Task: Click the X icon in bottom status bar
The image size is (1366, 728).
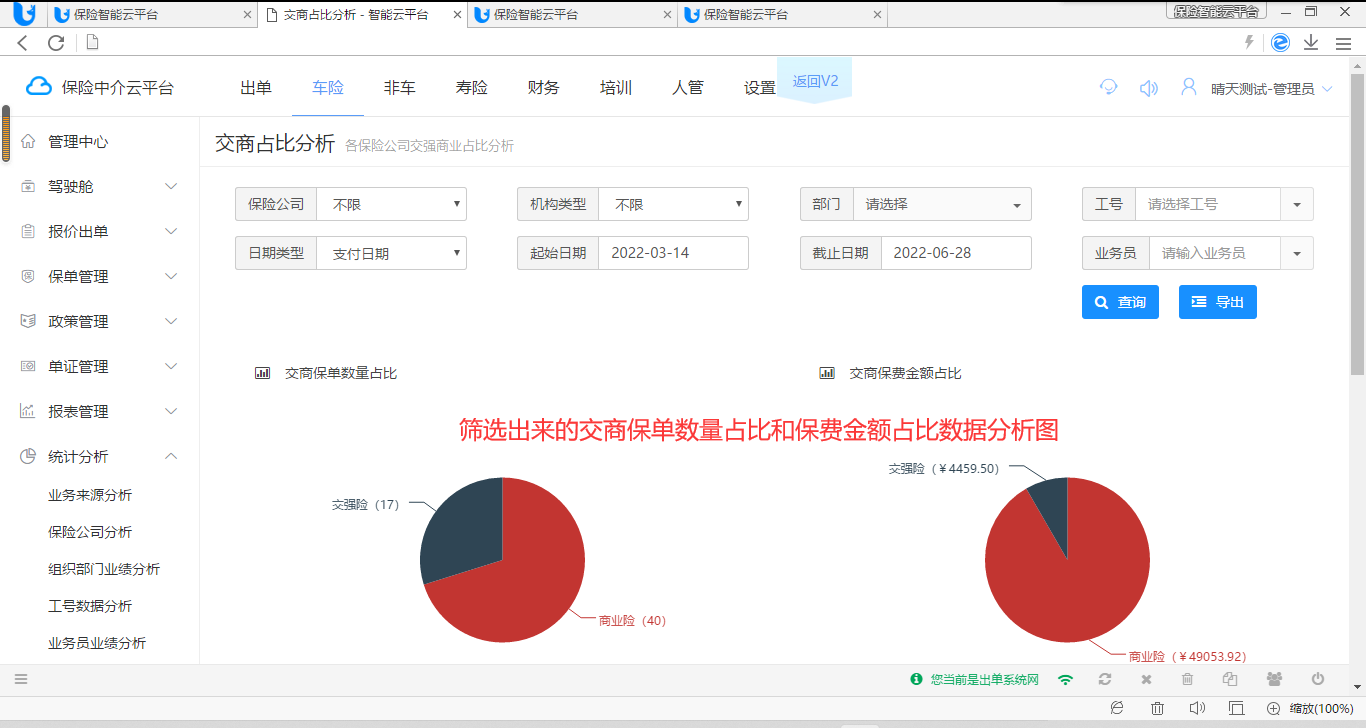Action: [1147, 679]
